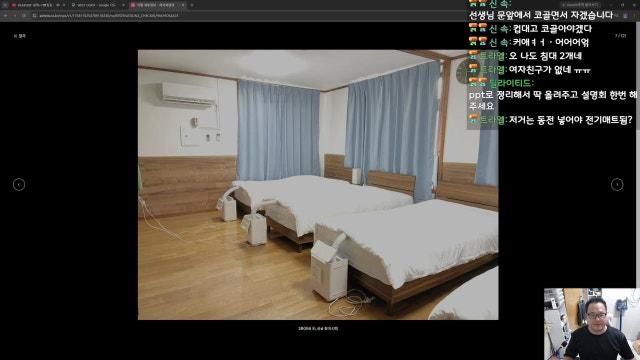Switch to the first browser tab

coord(37,5)
